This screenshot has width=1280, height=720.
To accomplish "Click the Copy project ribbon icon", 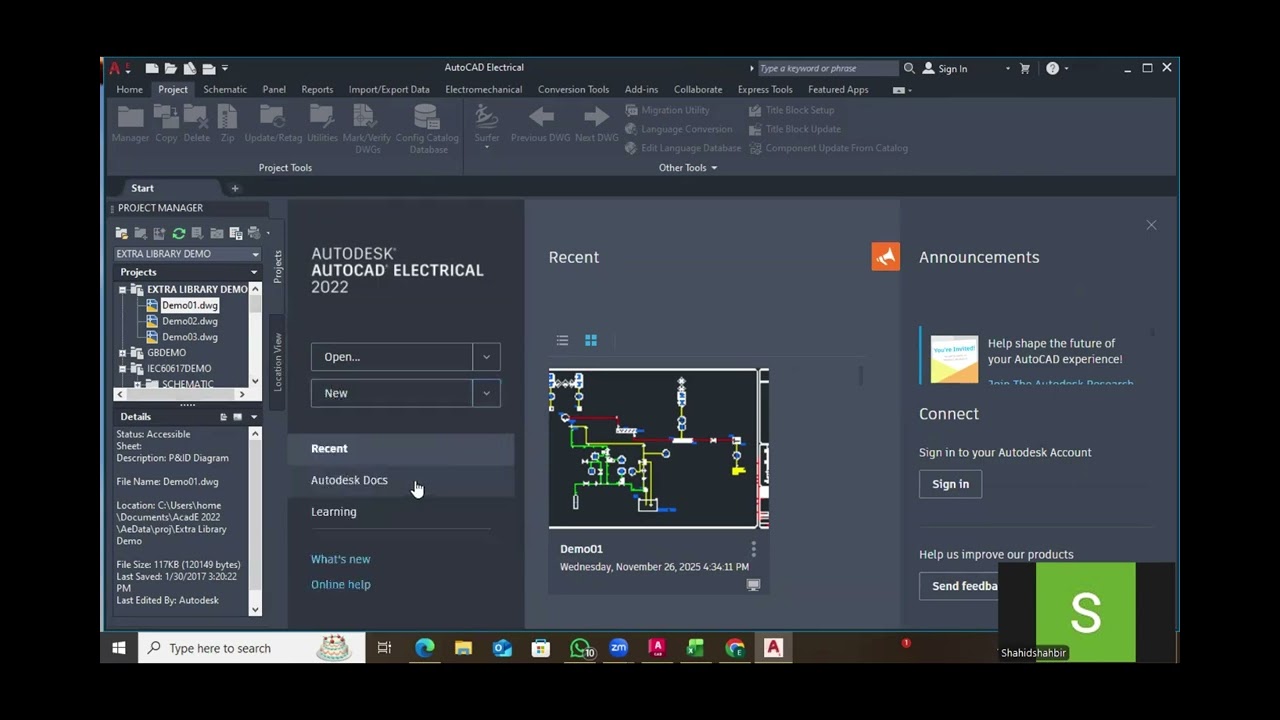I will (x=166, y=124).
